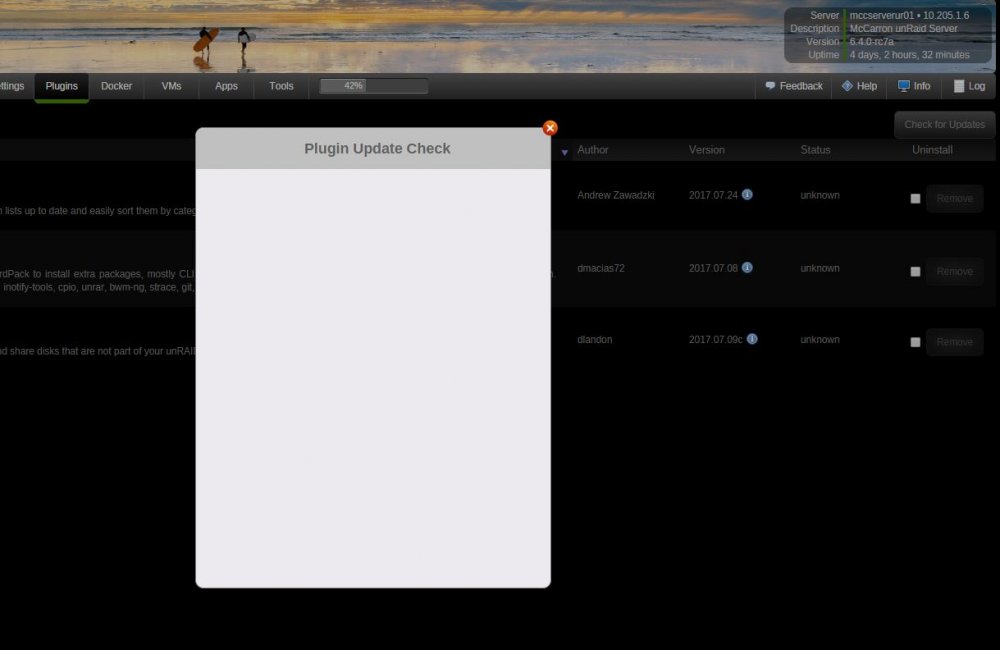This screenshot has width=1000, height=650.
Task: Click author name dlandon
Action: 594,339
